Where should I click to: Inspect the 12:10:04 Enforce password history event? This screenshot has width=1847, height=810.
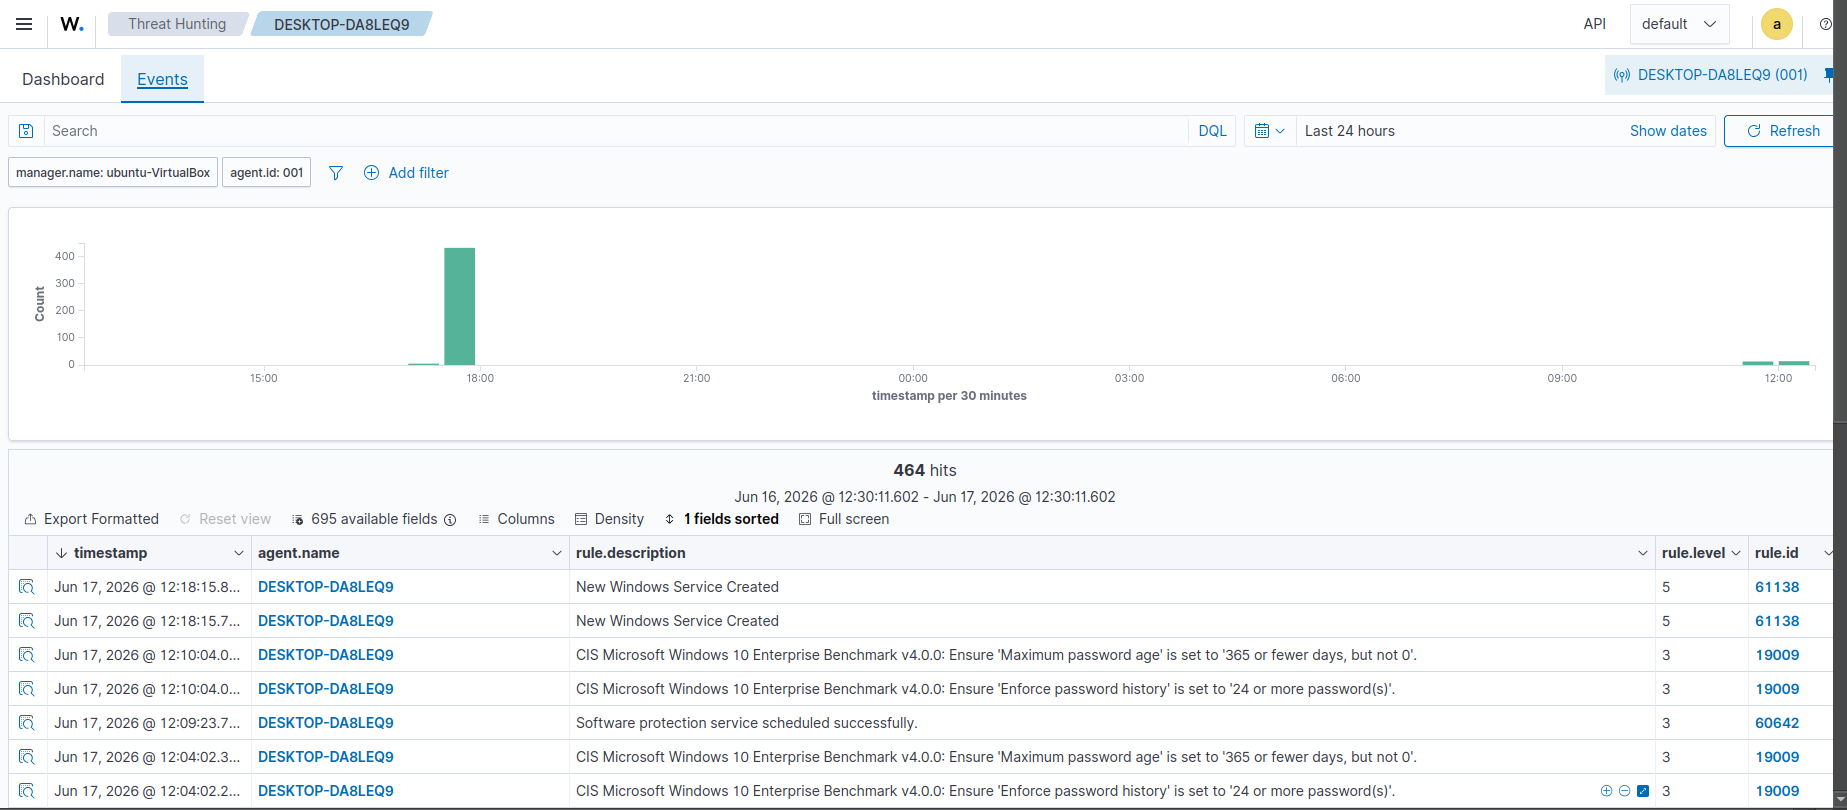click(27, 689)
